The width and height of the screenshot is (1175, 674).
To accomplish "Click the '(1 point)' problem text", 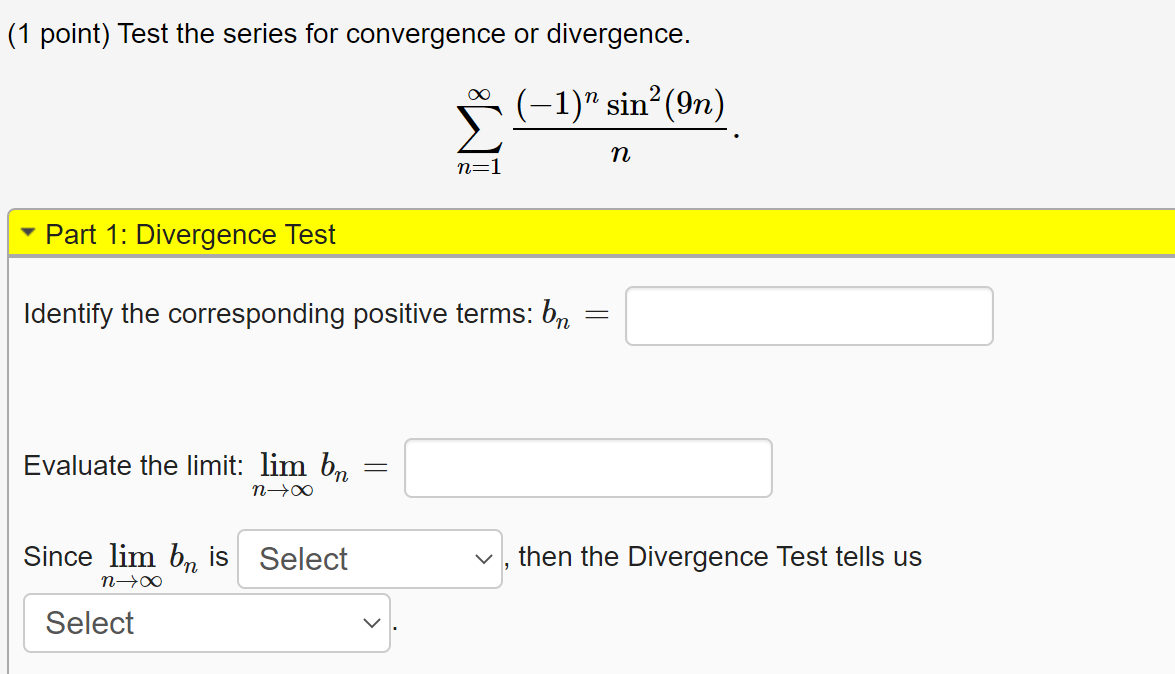I will (x=50, y=33).
